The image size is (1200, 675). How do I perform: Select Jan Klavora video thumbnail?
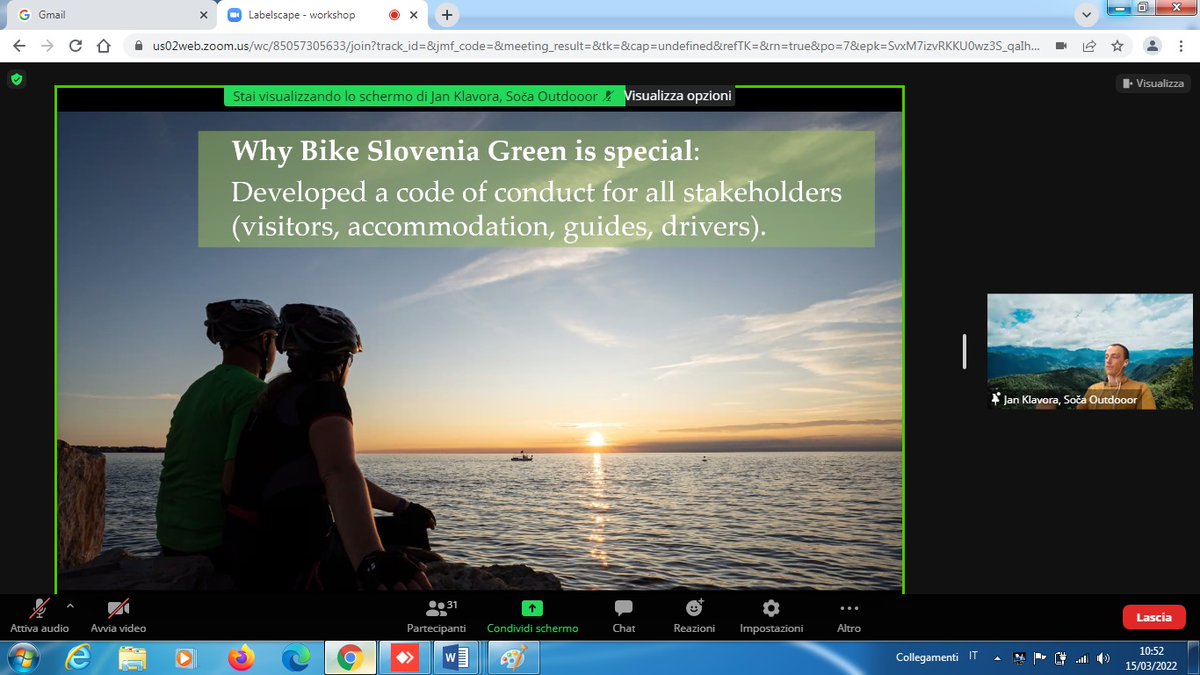tap(1089, 351)
